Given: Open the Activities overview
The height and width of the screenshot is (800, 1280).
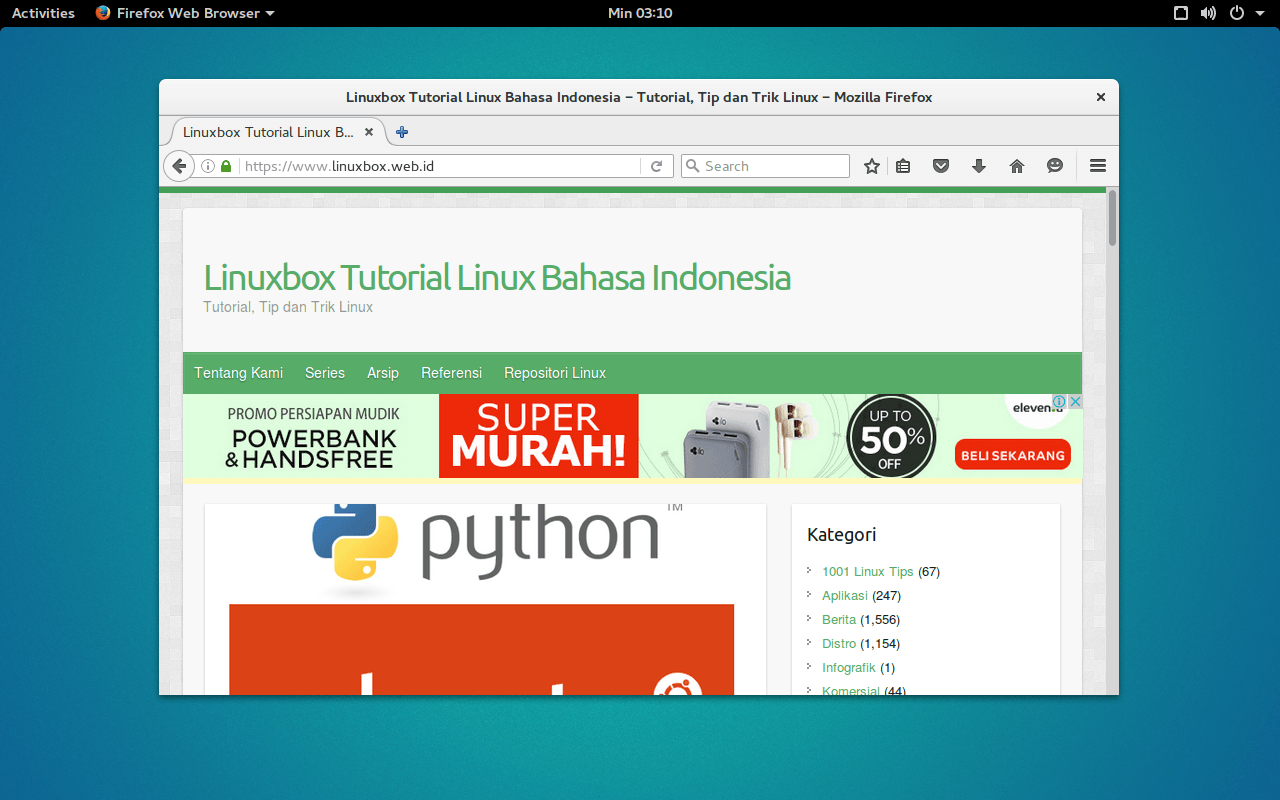Looking at the screenshot, I should pos(43,13).
